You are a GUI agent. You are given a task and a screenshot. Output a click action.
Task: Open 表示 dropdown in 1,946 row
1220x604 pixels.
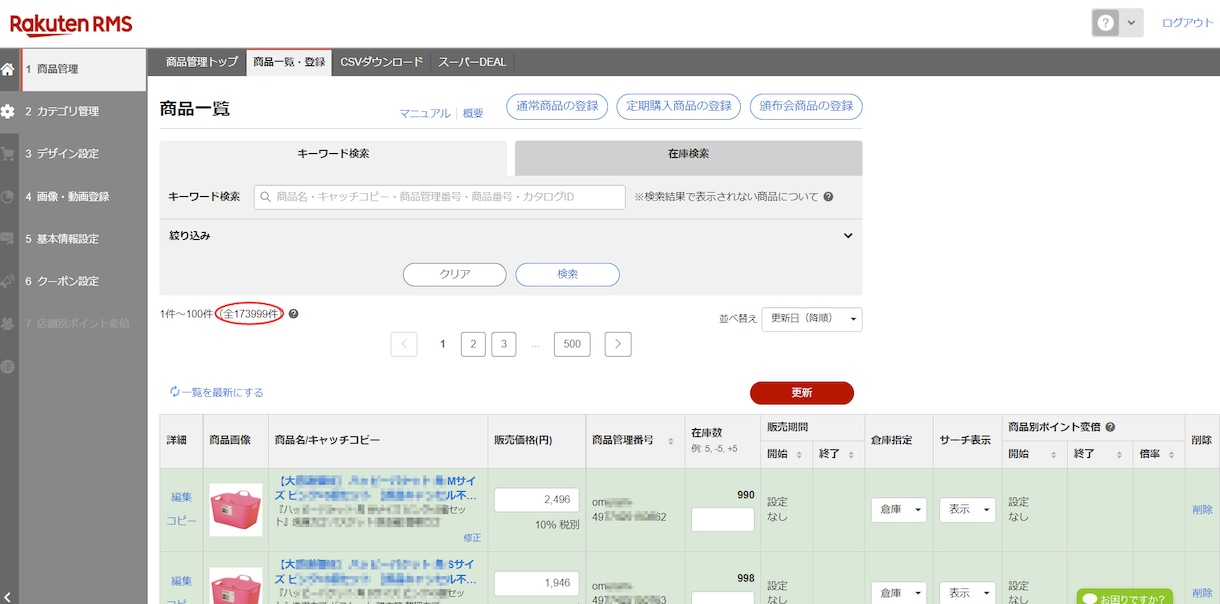967,593
